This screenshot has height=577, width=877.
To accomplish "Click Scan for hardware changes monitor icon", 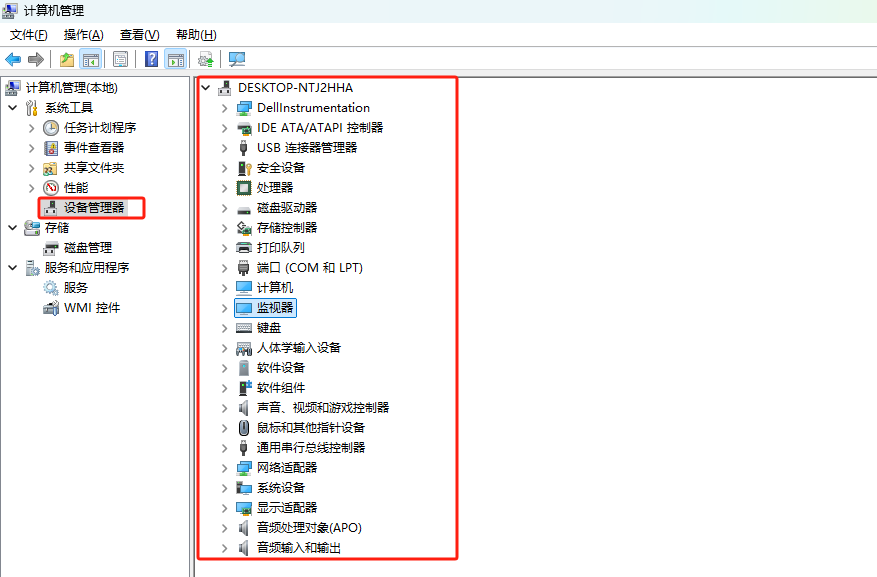I will point(237,59).
